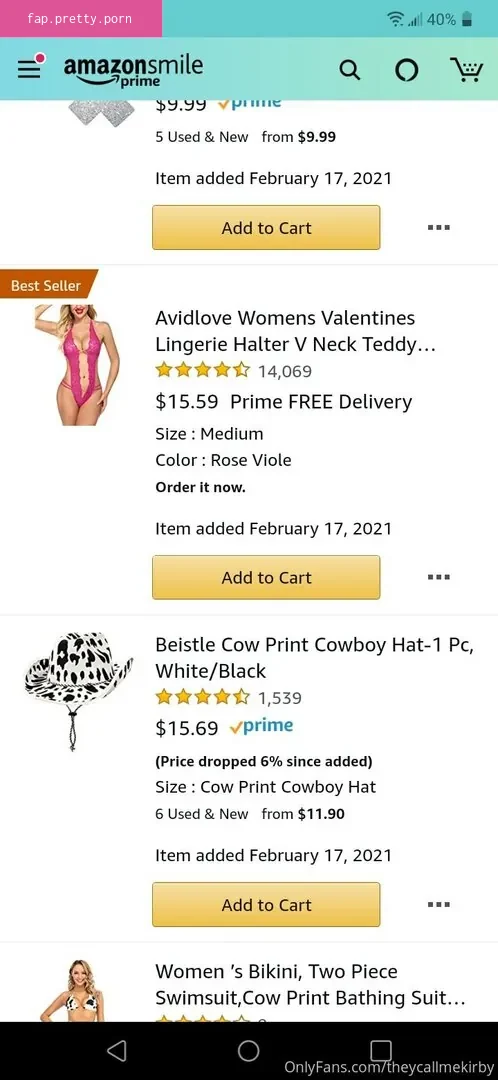Screen dimensions: 498x1080
Task: Open the Amazon hamburger menu
Action: pyautogui.click(x=30, y=68)
